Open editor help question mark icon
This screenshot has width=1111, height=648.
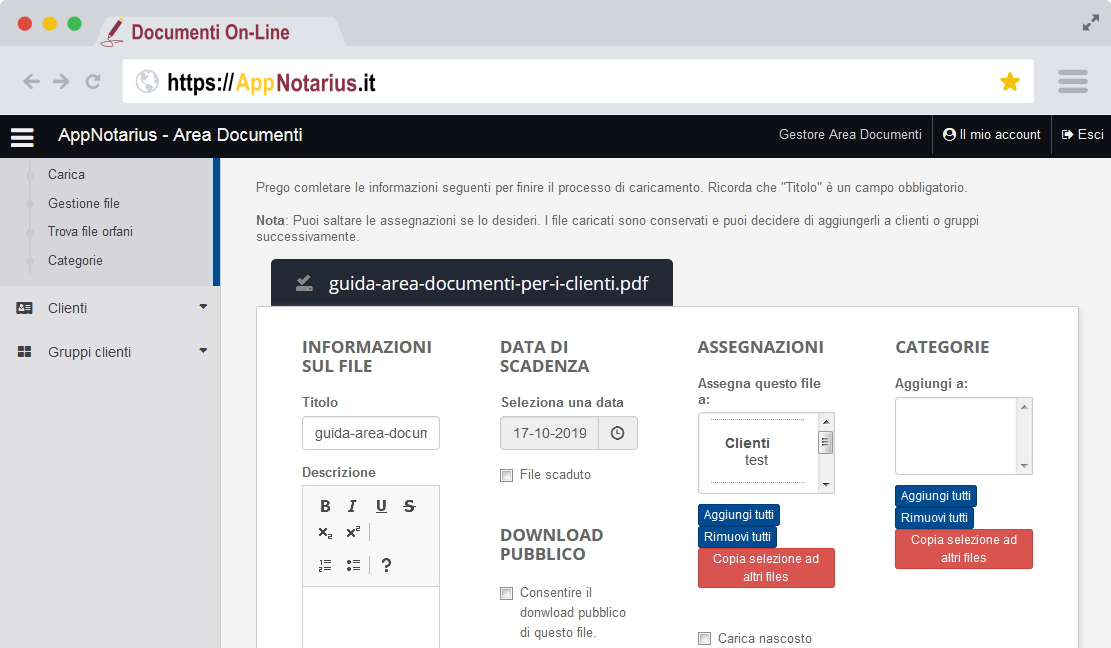[387, 565]
